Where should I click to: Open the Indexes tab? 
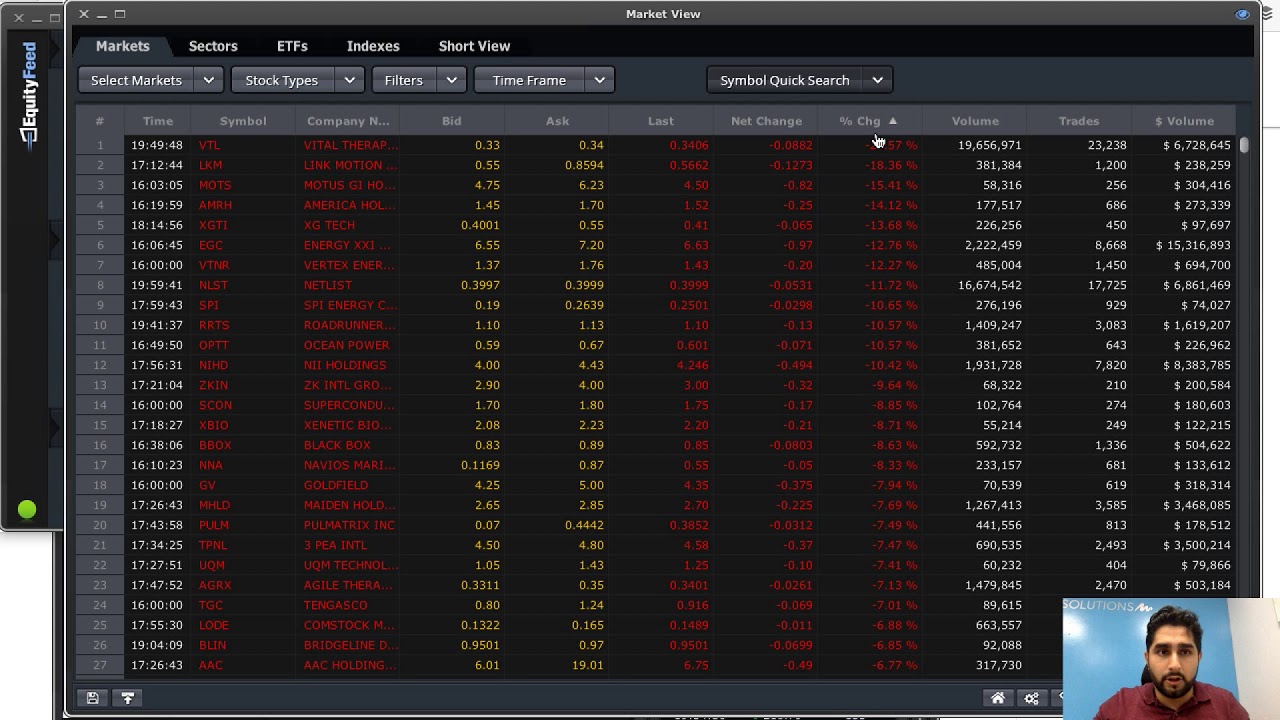373,46
